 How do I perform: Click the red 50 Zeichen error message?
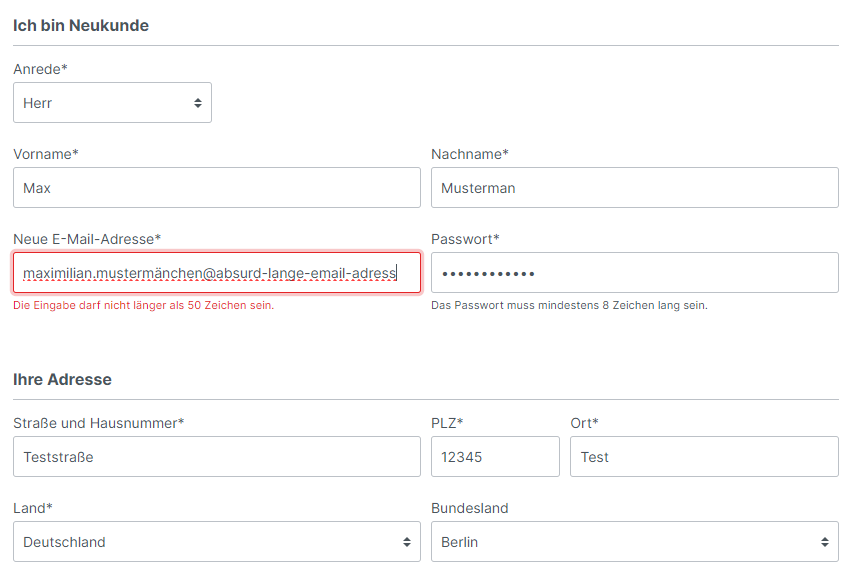144,306
